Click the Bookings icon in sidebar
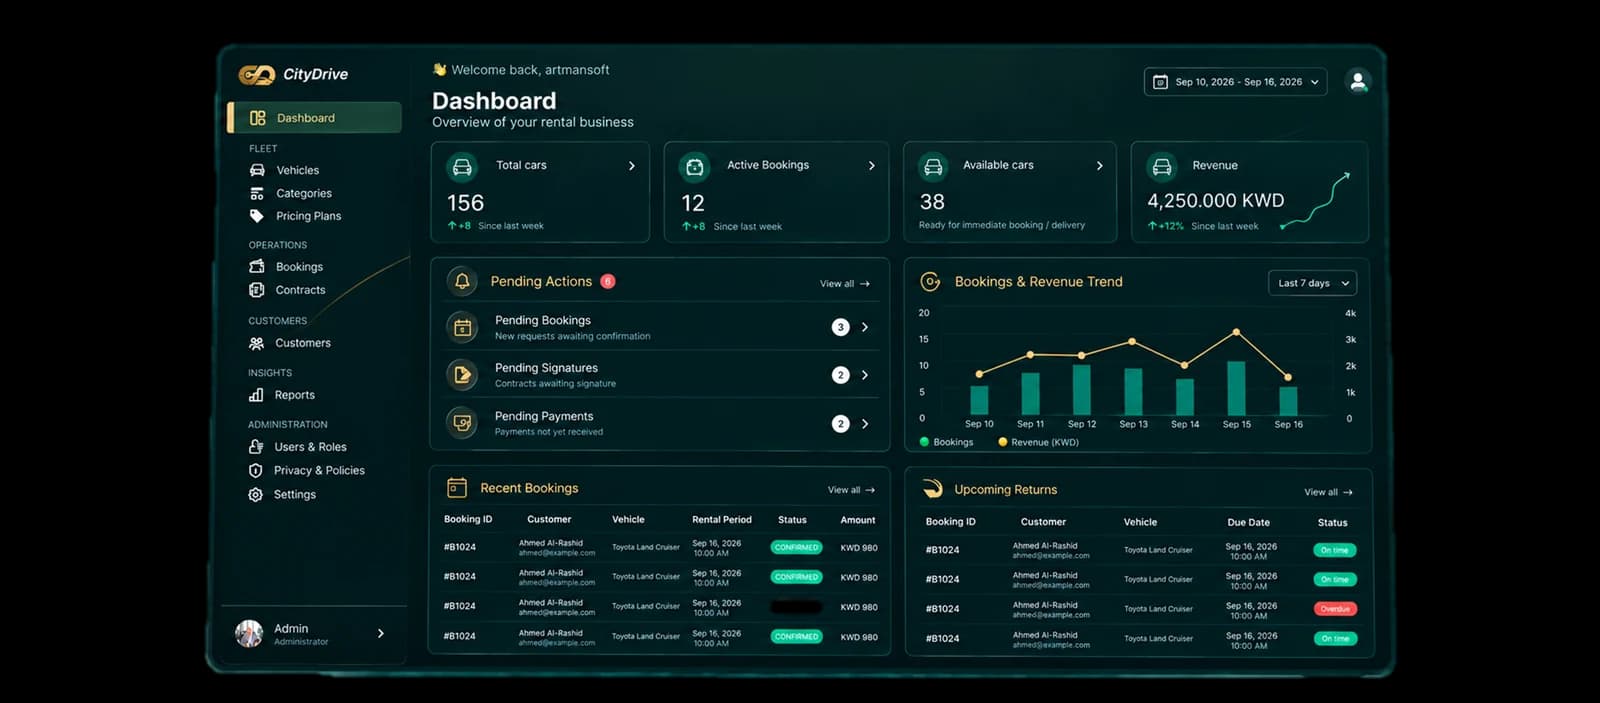Screen dimensions: 1600x703 [x=257, y=267]
